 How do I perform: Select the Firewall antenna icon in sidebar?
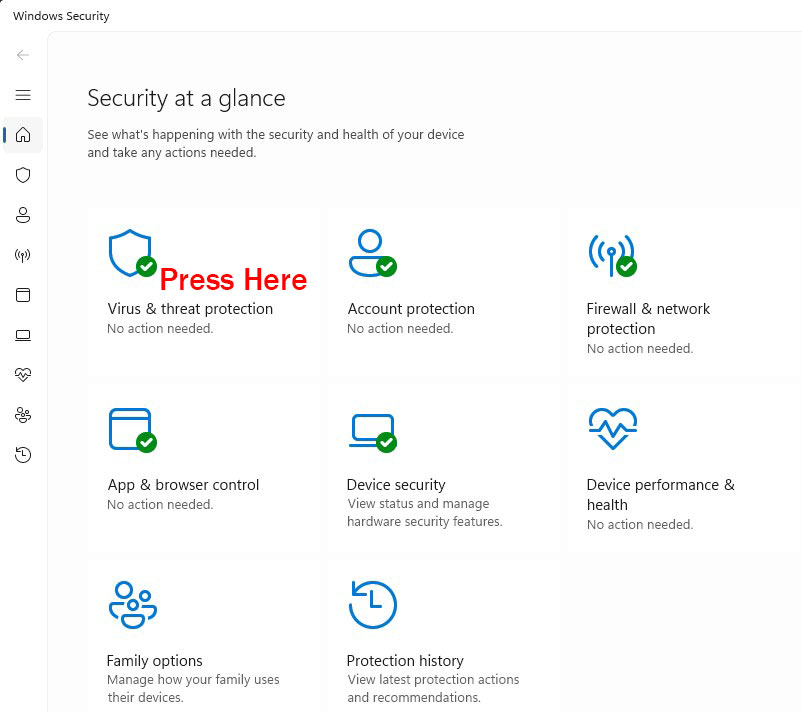click(23, 255)
